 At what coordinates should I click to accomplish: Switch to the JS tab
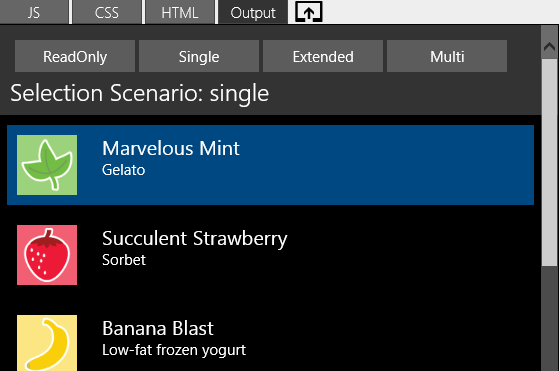pyautogui.click(x=34, y=12)
